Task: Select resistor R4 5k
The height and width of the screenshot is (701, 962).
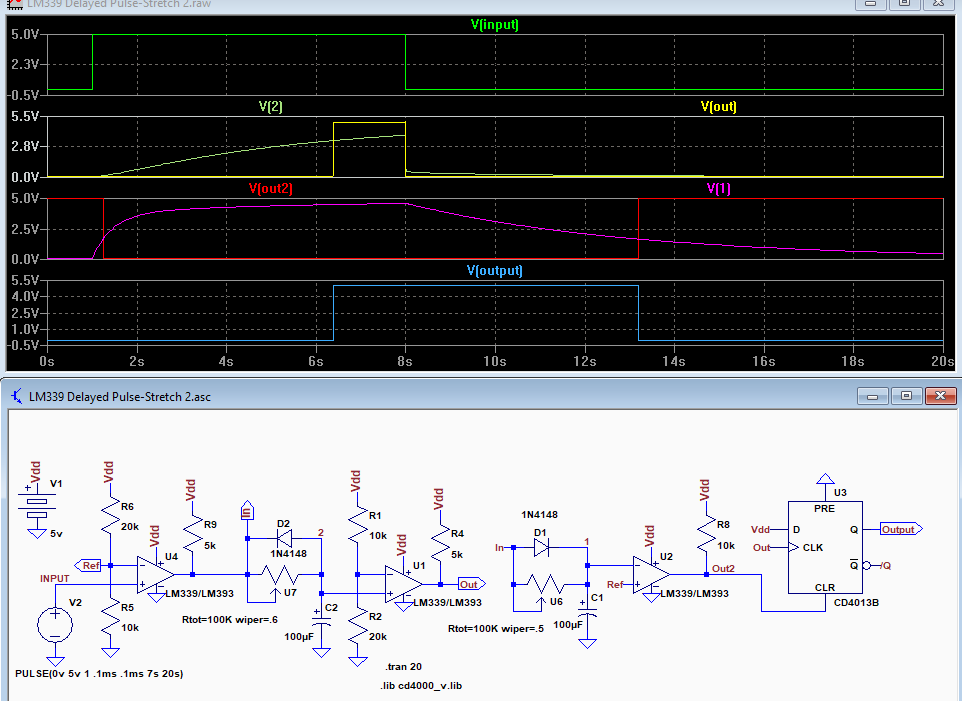Action: click(x=441, y=543)
